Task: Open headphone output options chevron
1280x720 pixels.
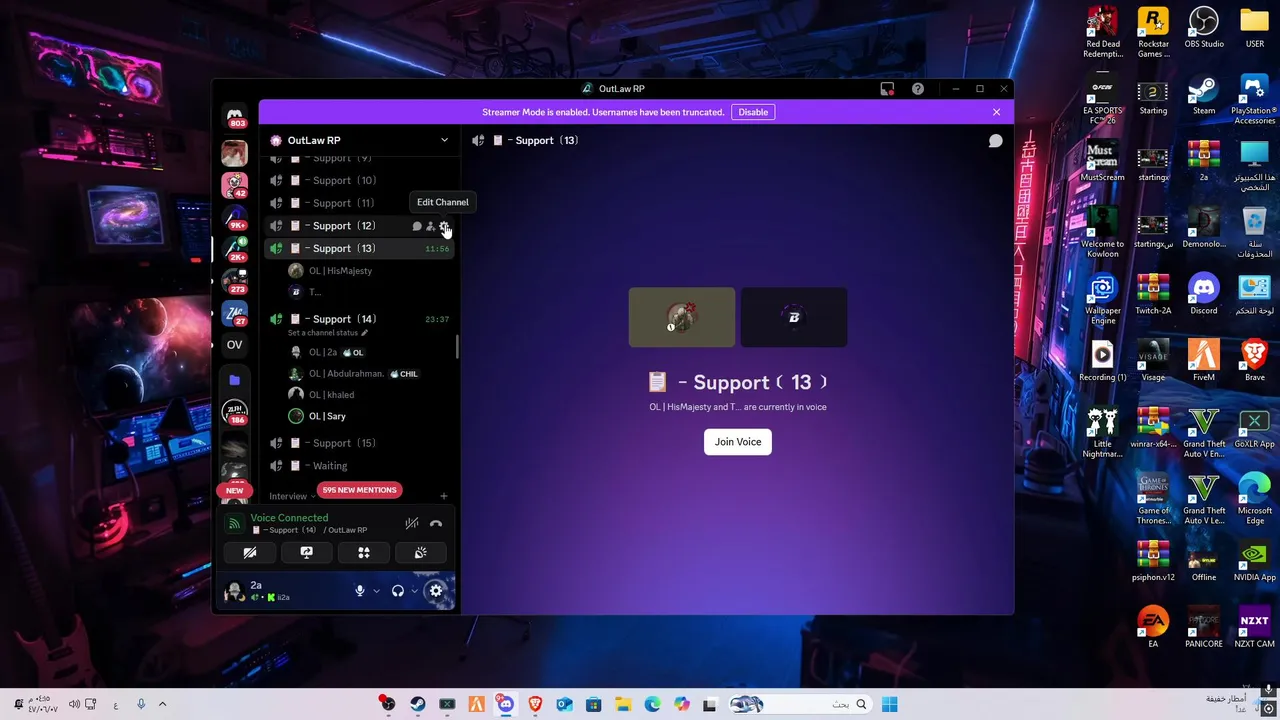Action: point(414,591)
